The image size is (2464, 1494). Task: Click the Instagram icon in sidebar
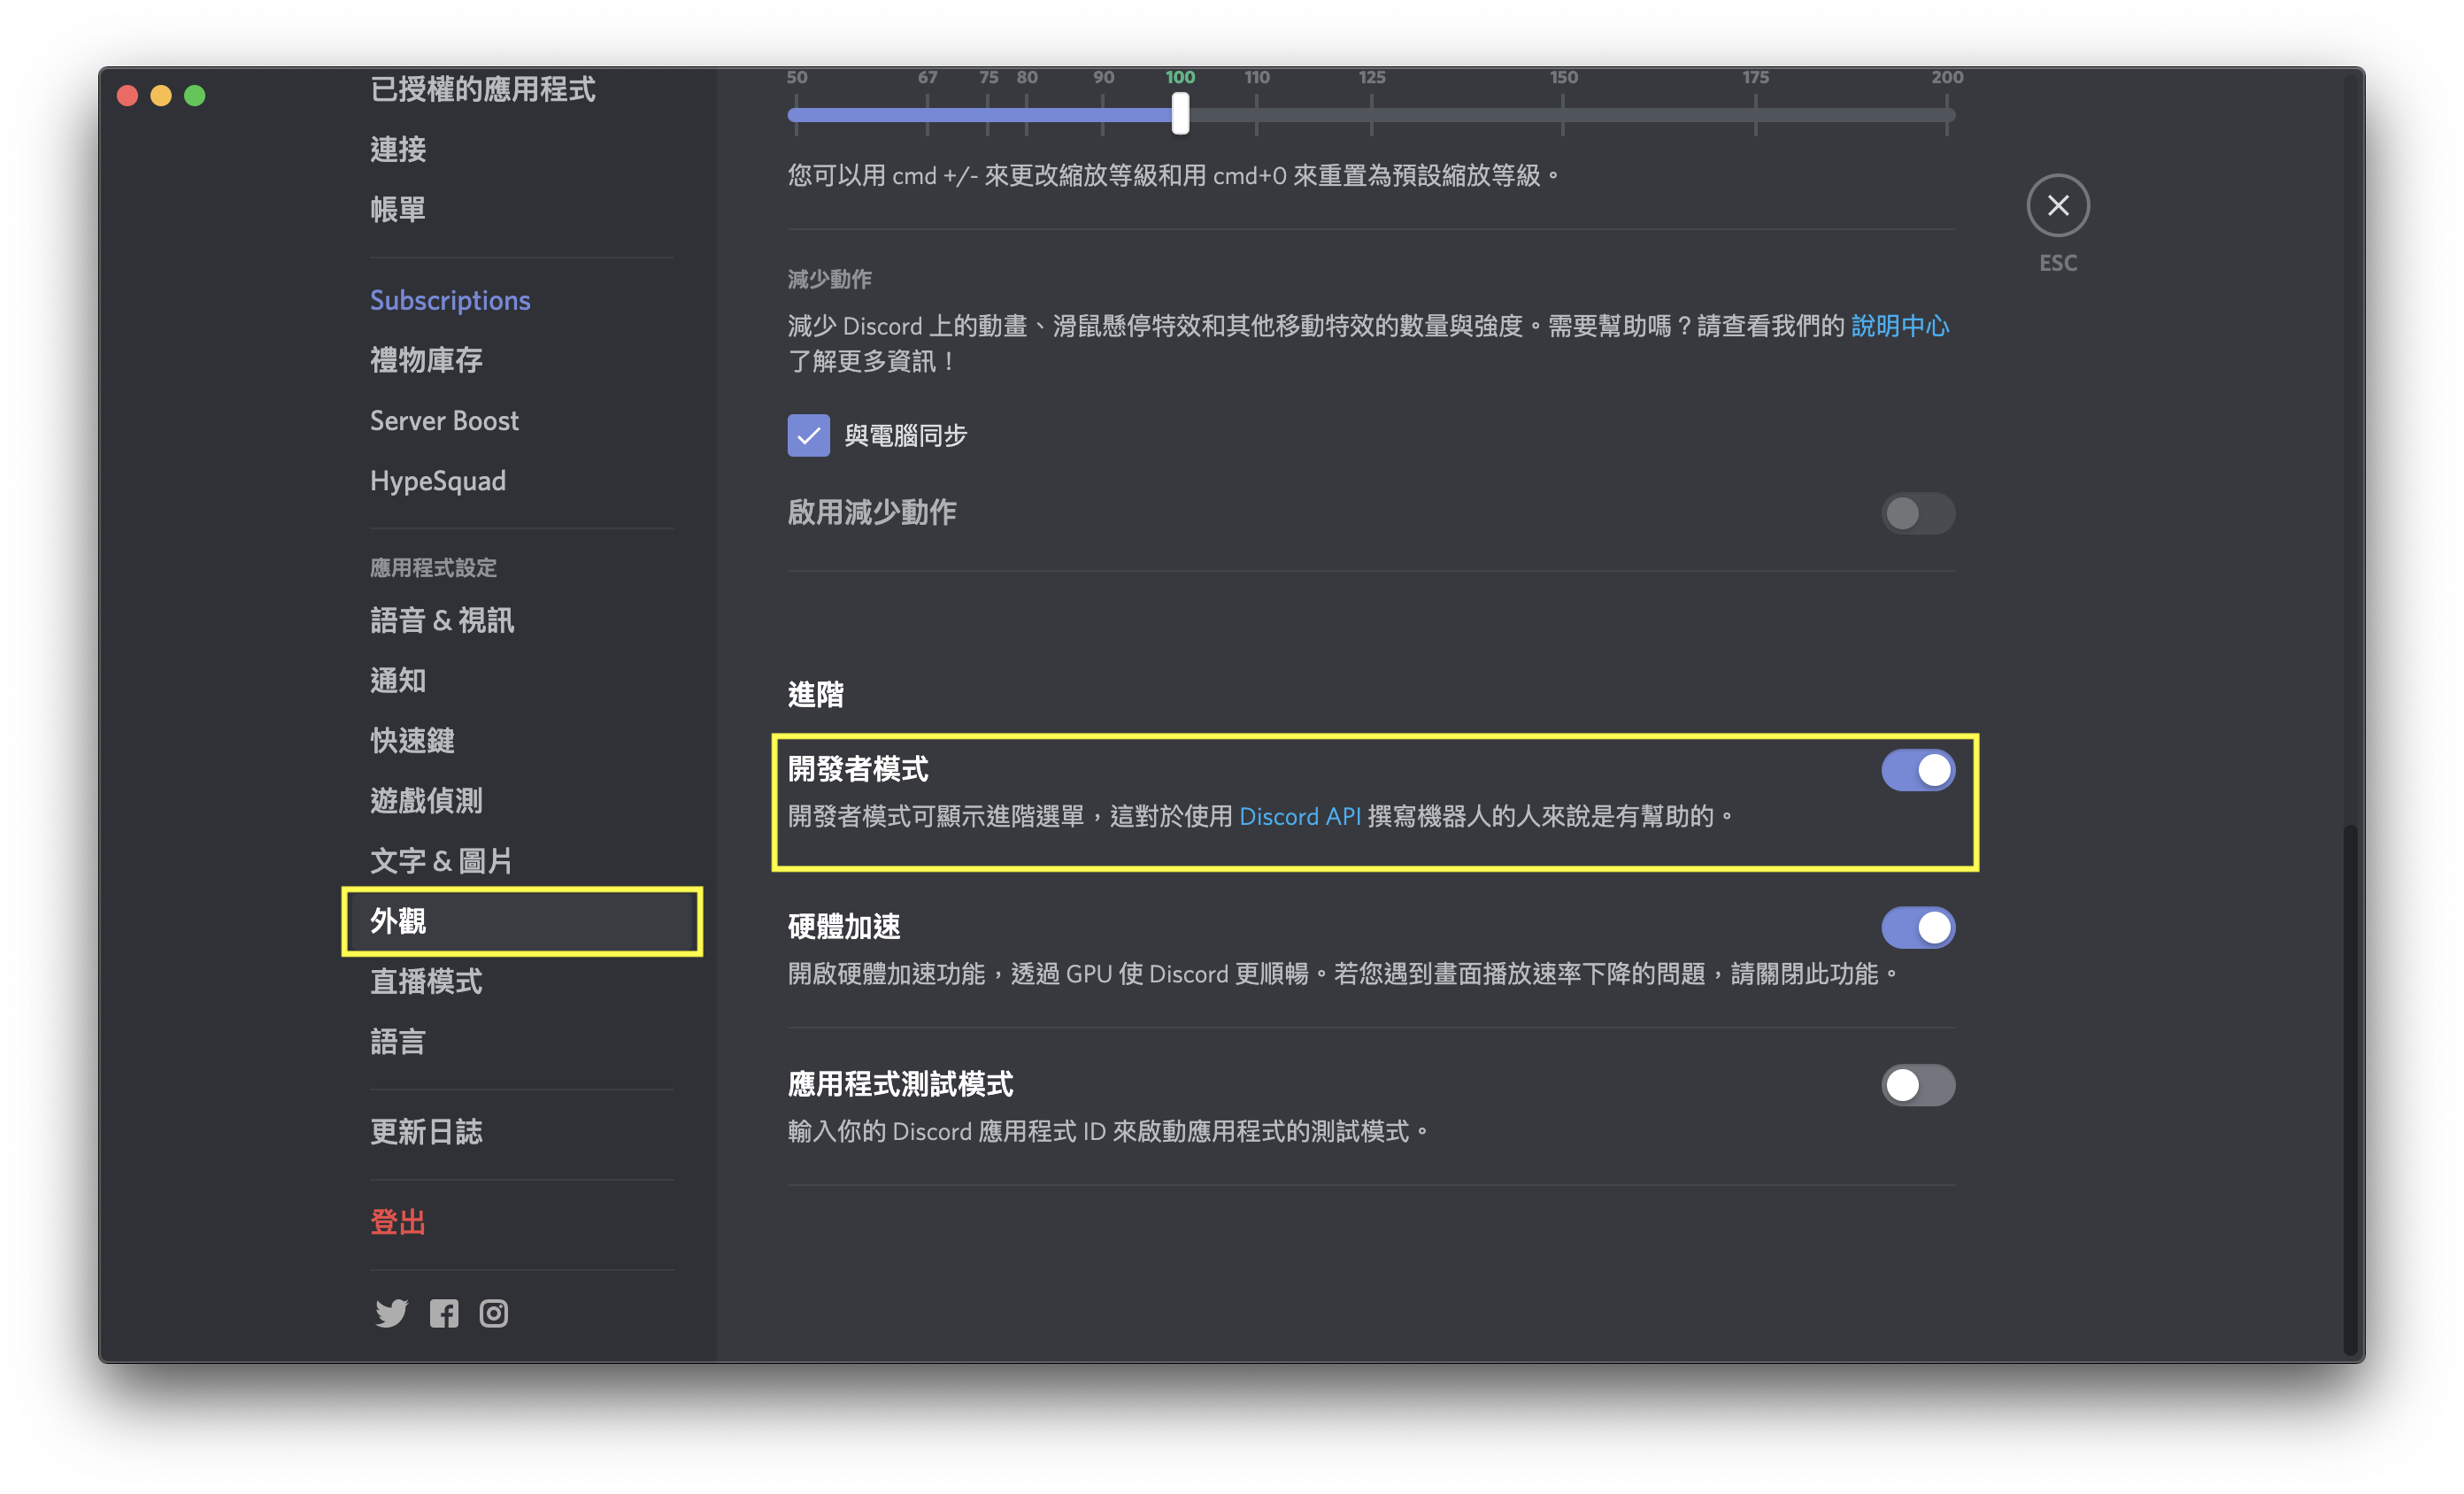[493, 1313]
